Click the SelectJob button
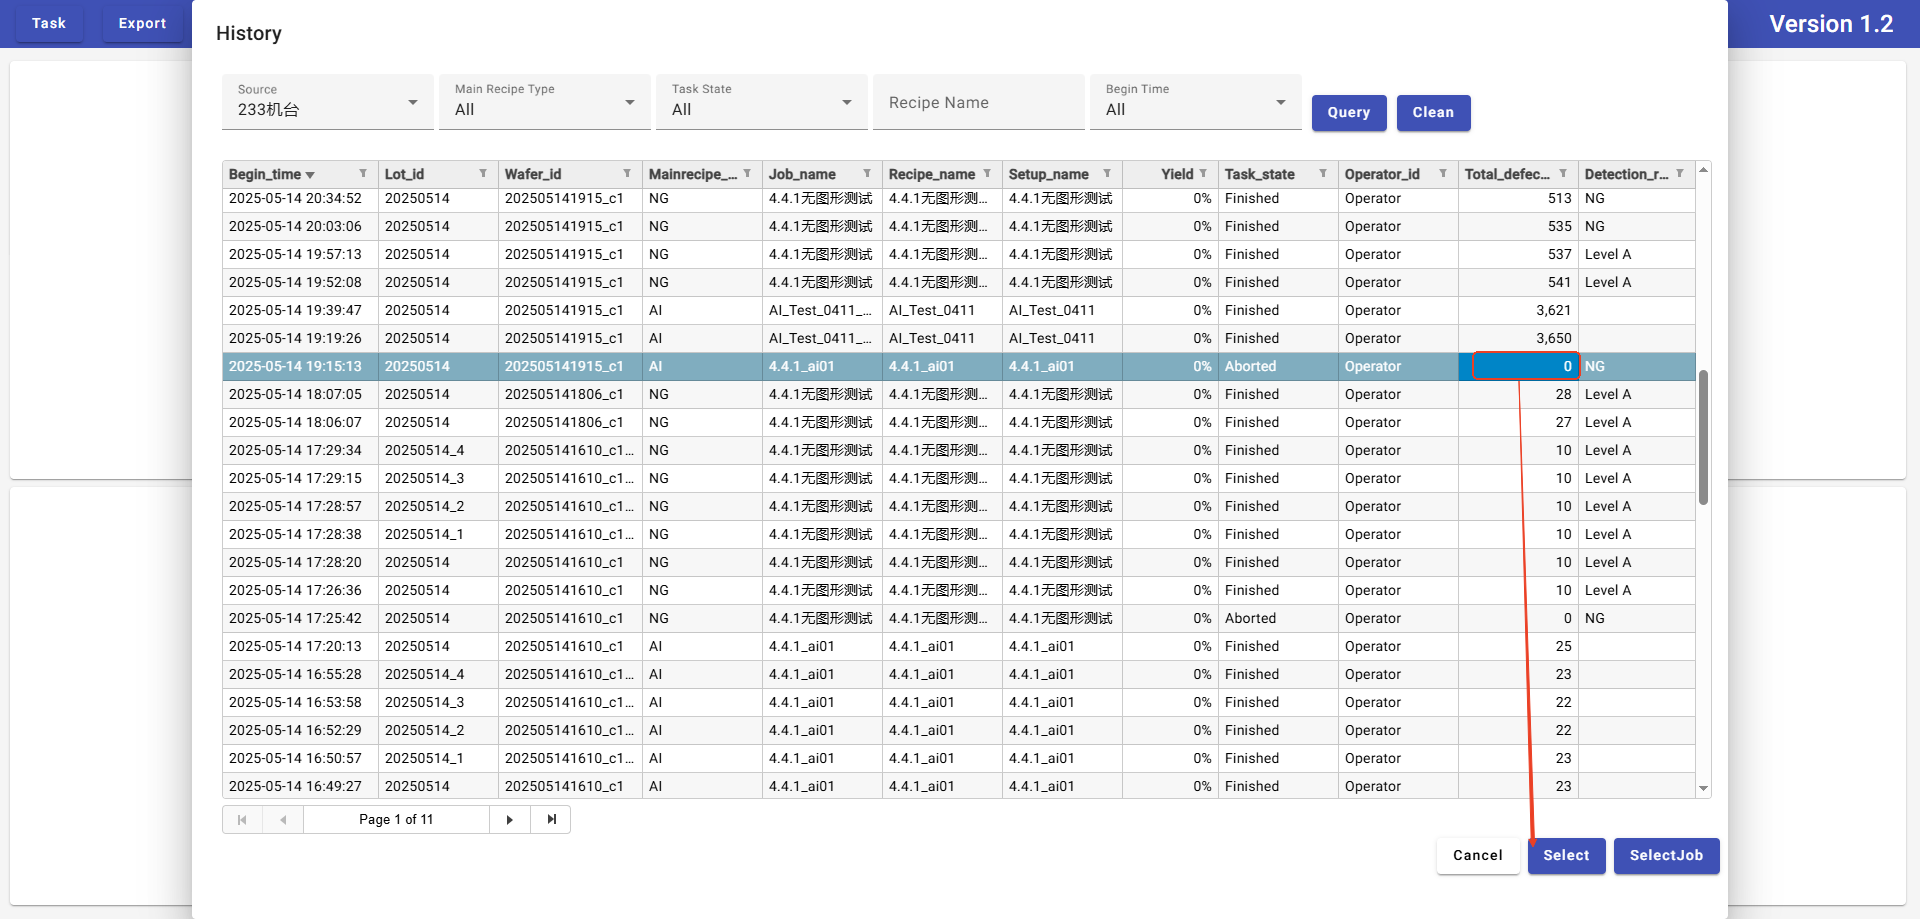1920x919 pixels. coord(1666,856)
